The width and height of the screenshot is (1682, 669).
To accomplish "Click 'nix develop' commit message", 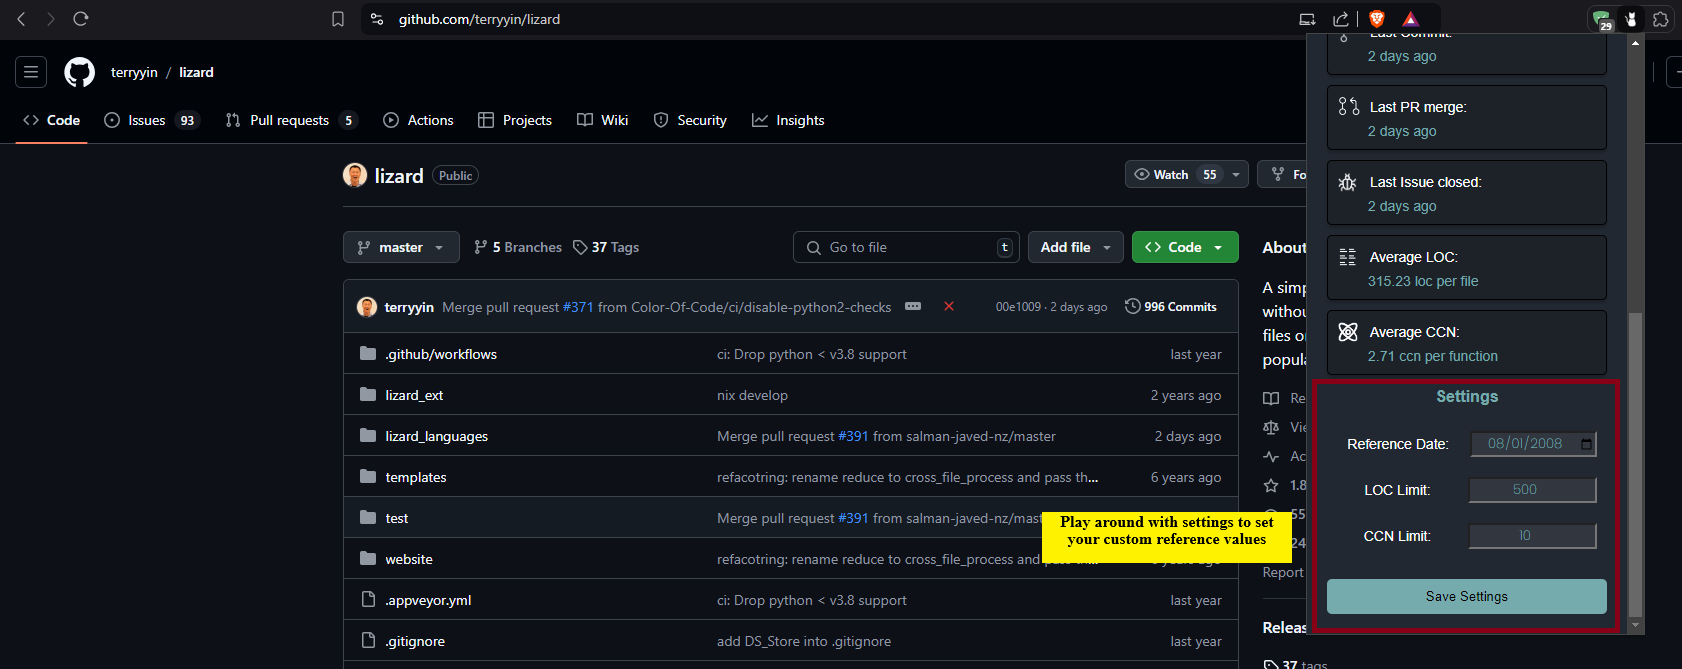I will (752, 395).
